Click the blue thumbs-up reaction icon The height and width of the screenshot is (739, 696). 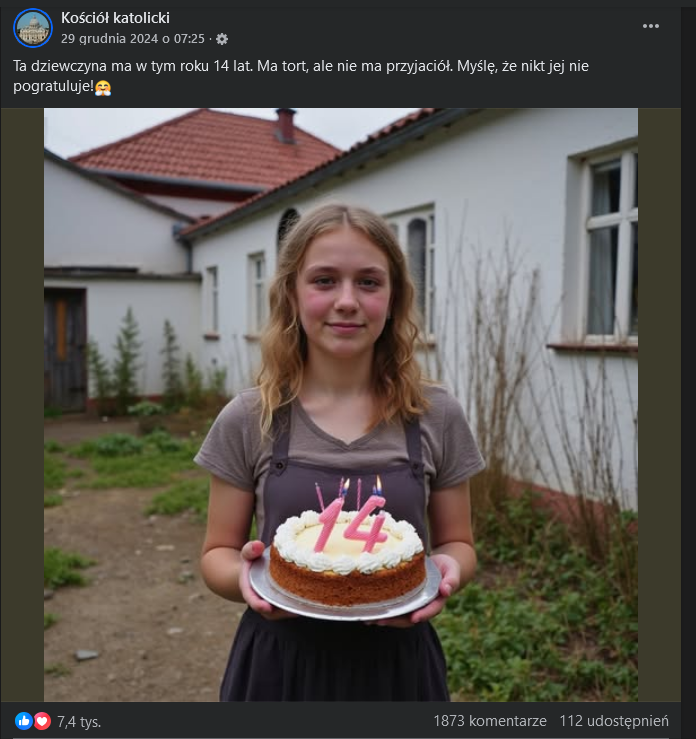[x=24, y=720]
